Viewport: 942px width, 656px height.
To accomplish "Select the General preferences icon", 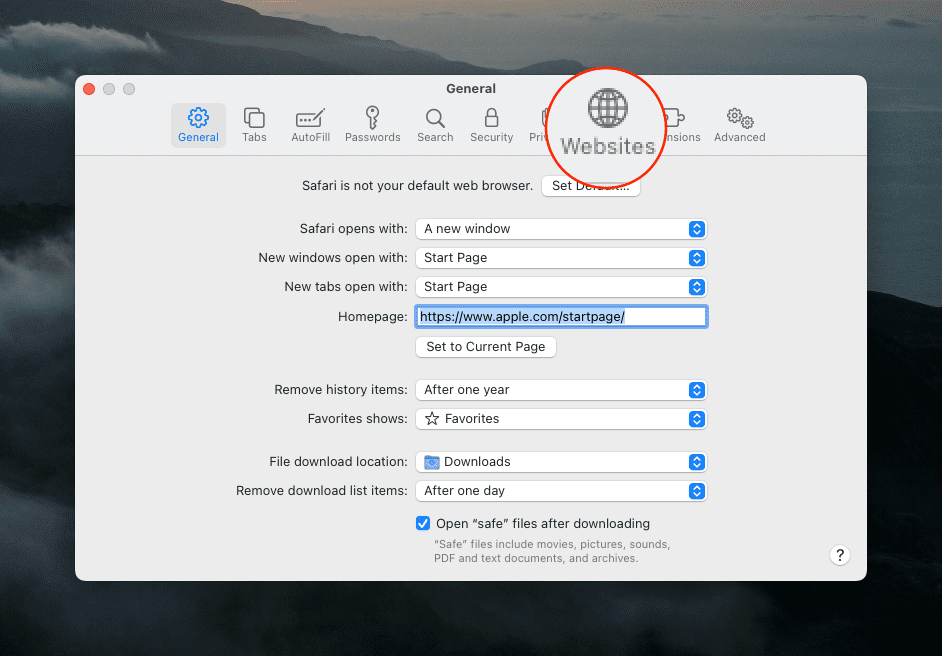I will point(198,122).
